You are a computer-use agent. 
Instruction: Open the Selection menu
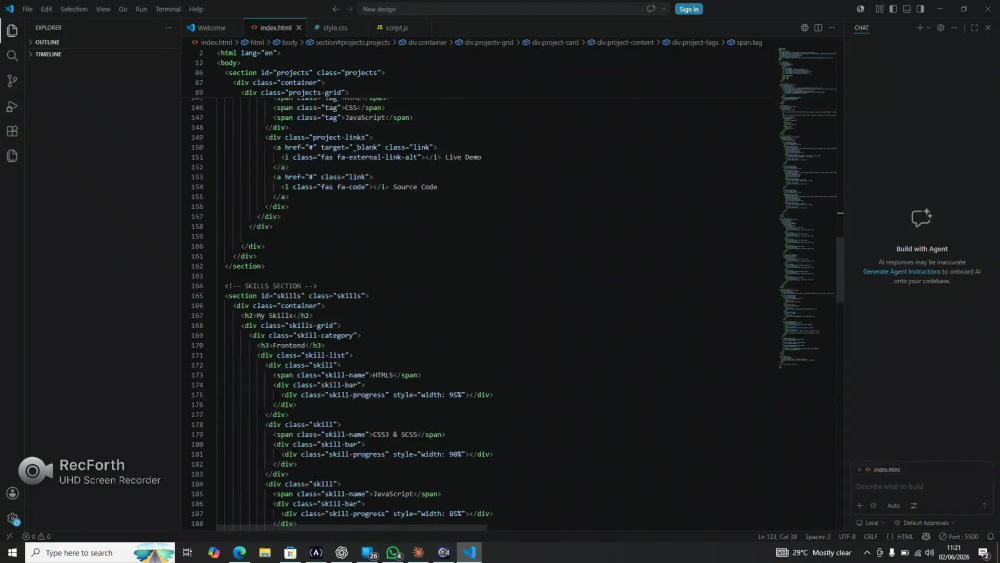click(x=74, y=9)
